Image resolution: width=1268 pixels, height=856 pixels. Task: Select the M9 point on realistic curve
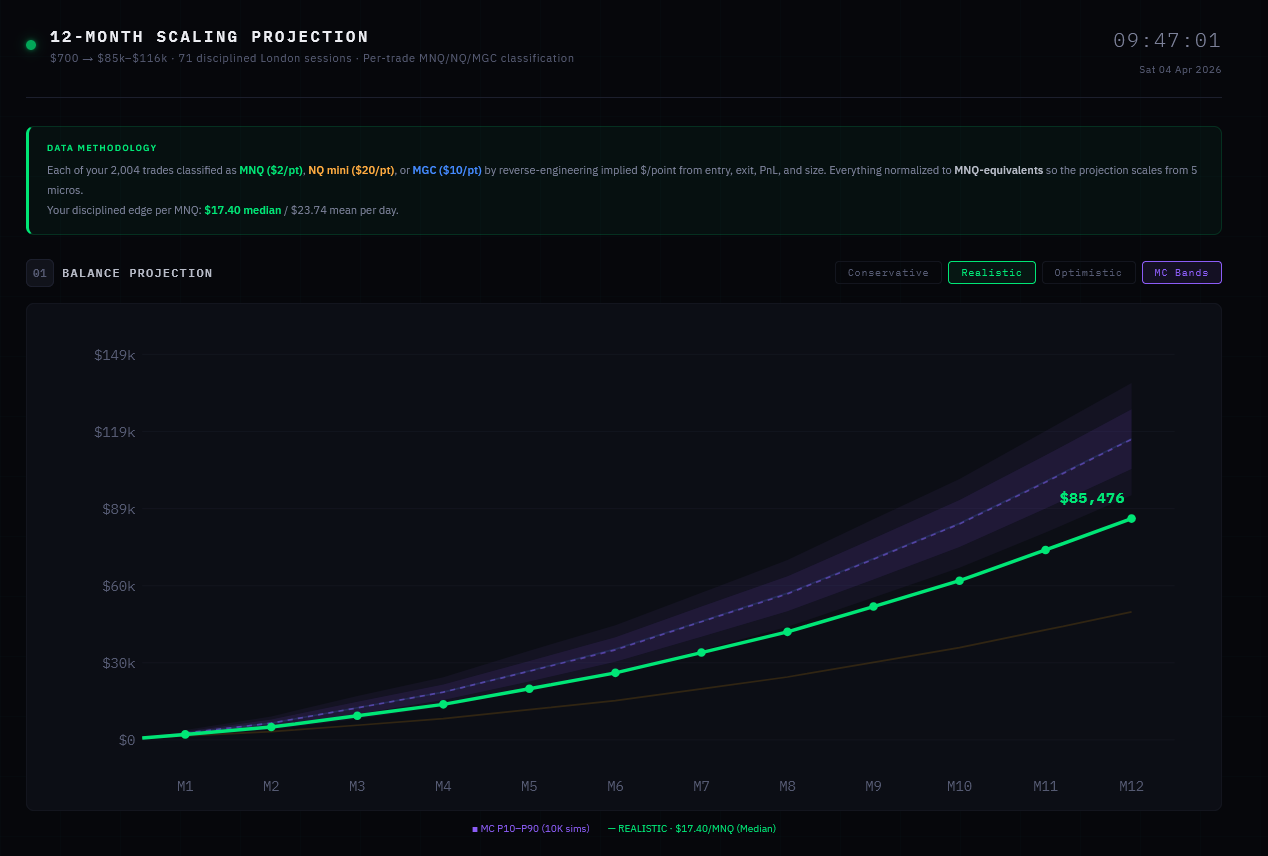point(873,607)
